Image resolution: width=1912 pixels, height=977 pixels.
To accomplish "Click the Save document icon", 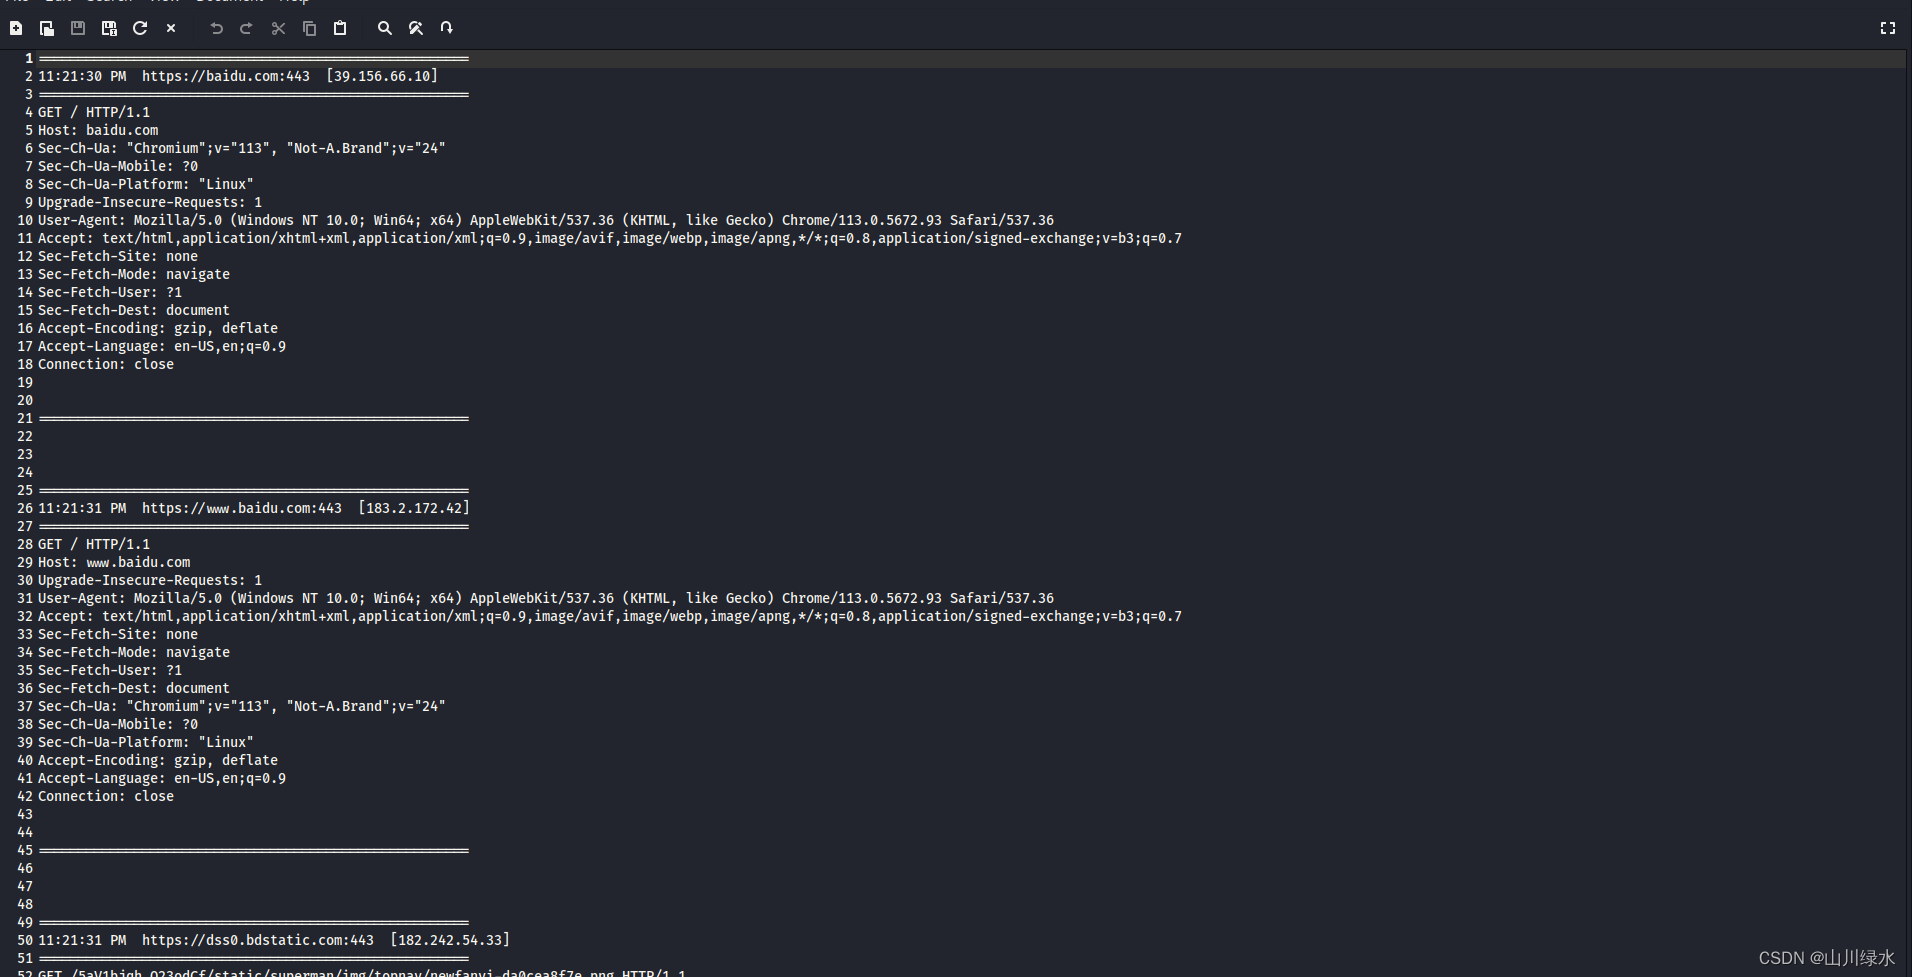I will 78,28.
